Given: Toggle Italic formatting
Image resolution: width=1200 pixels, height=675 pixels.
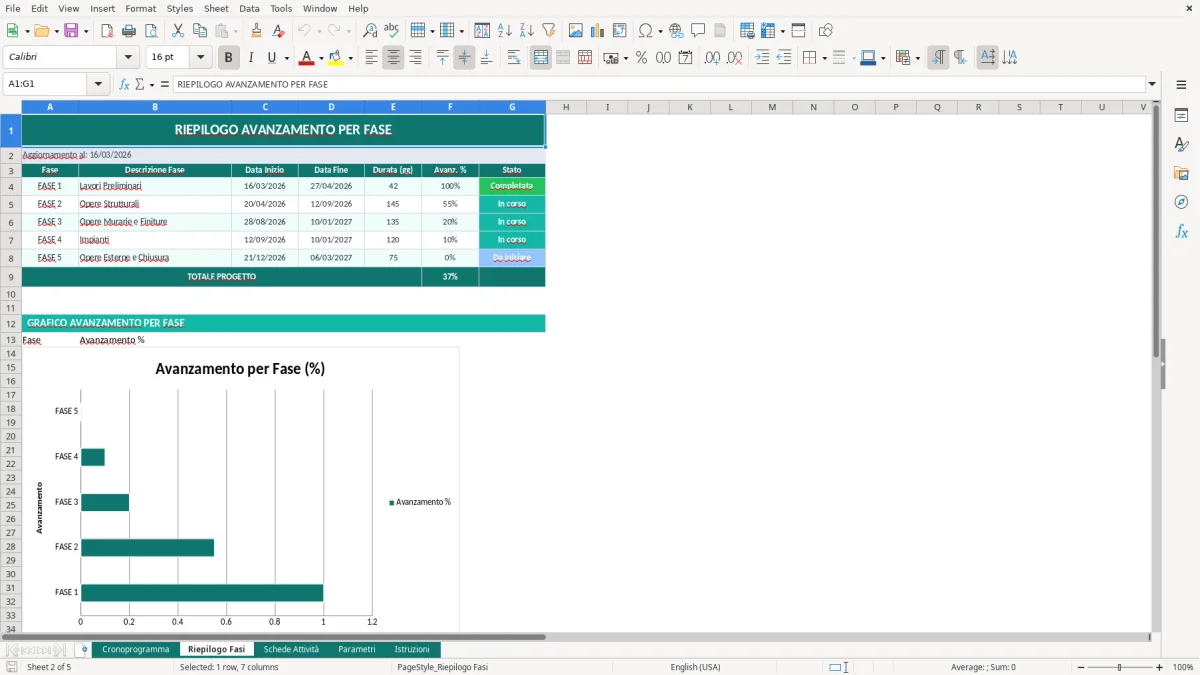Looking at the screenshot, I should pyautogui.click(x=251, y=58).
